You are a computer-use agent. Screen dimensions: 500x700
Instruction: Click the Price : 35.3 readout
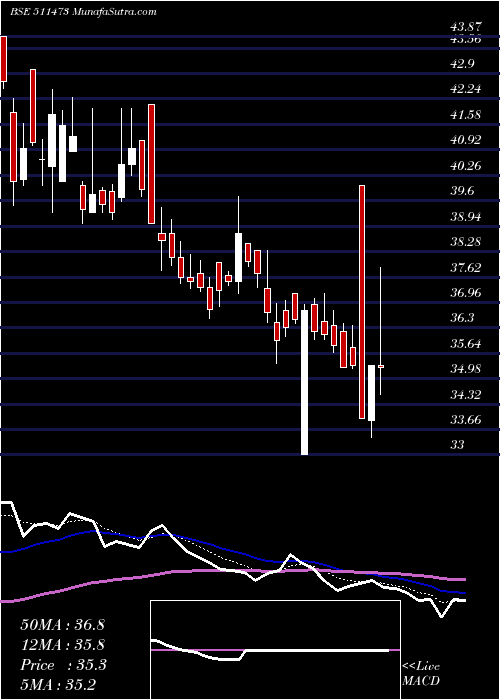(x=63, y=665)
